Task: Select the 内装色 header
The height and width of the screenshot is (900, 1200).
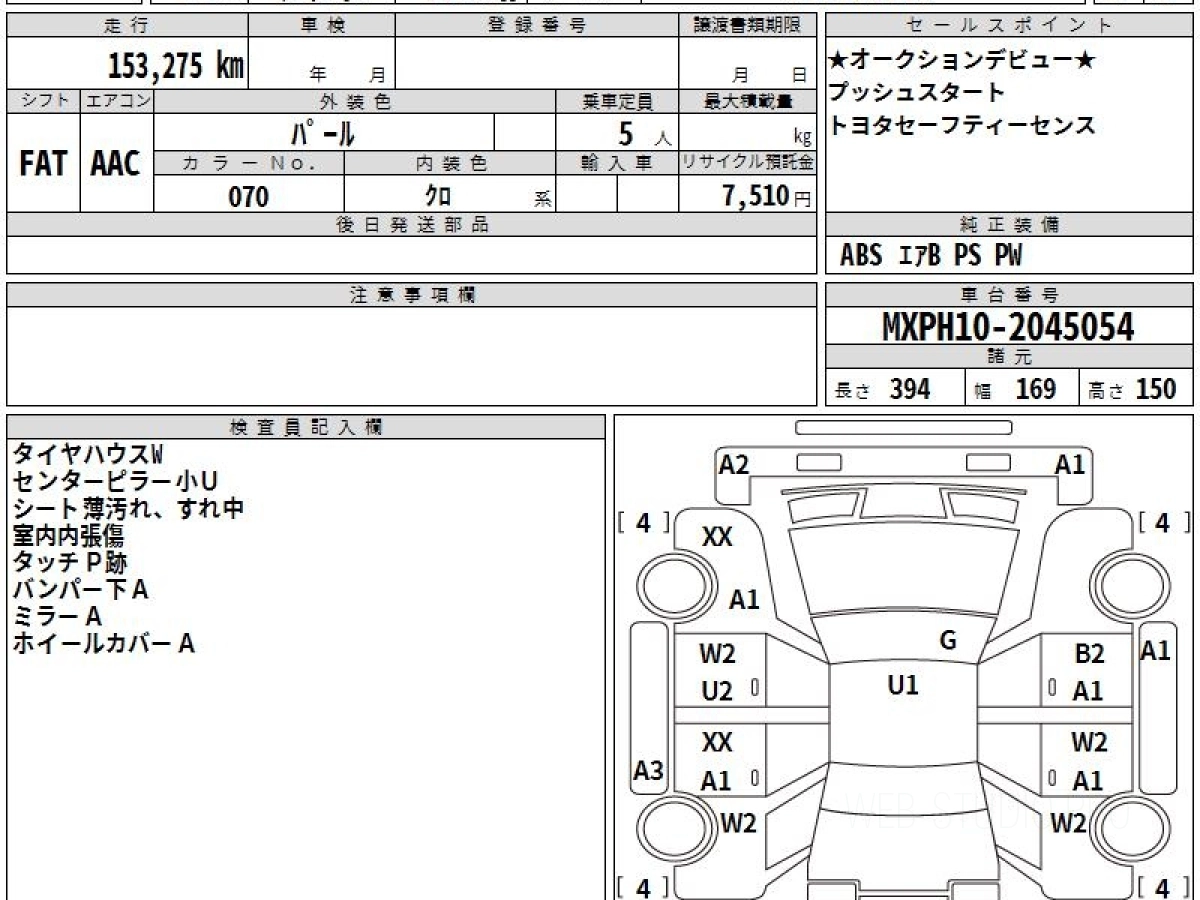Action: pos(450,163)
